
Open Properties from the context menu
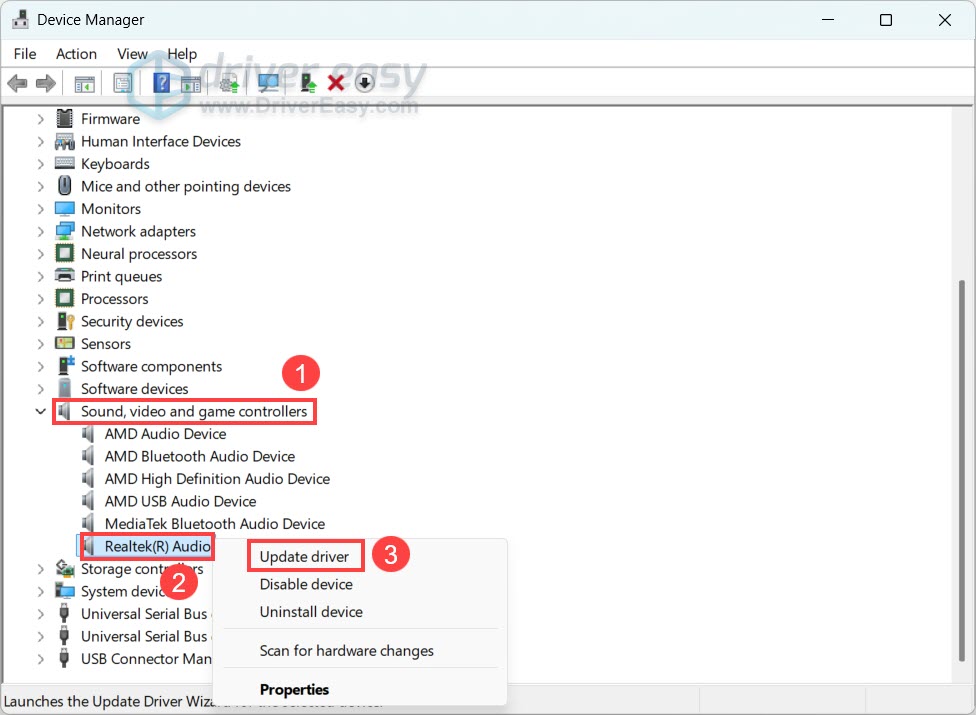point(294,689)
